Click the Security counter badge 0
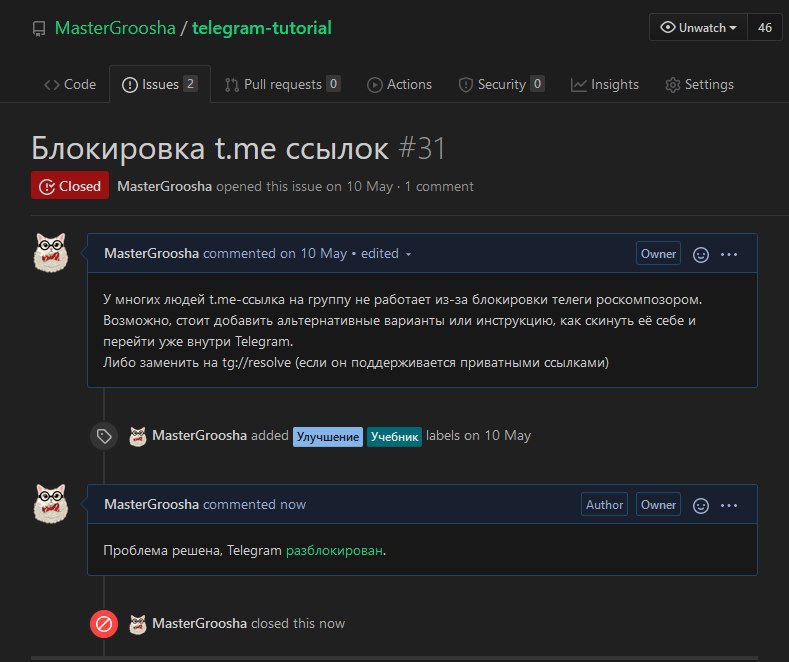 537,84
